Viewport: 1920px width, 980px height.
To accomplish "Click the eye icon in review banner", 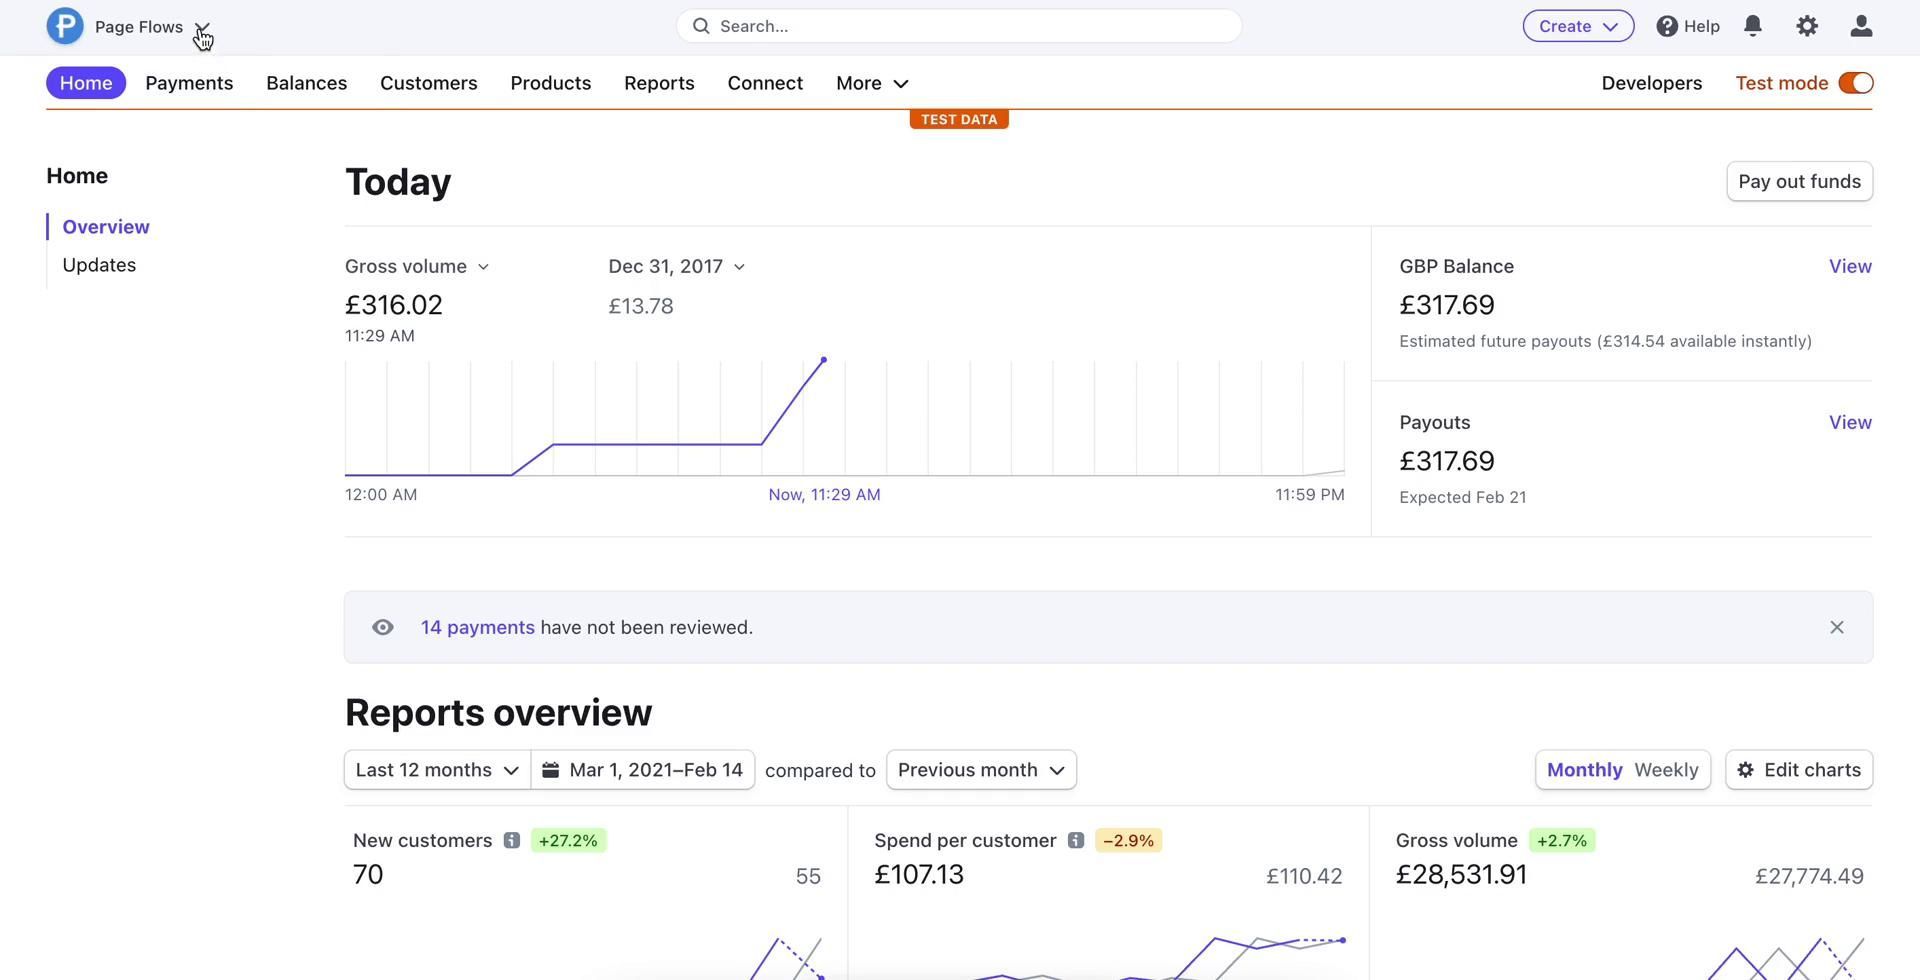I will (382, 628).
